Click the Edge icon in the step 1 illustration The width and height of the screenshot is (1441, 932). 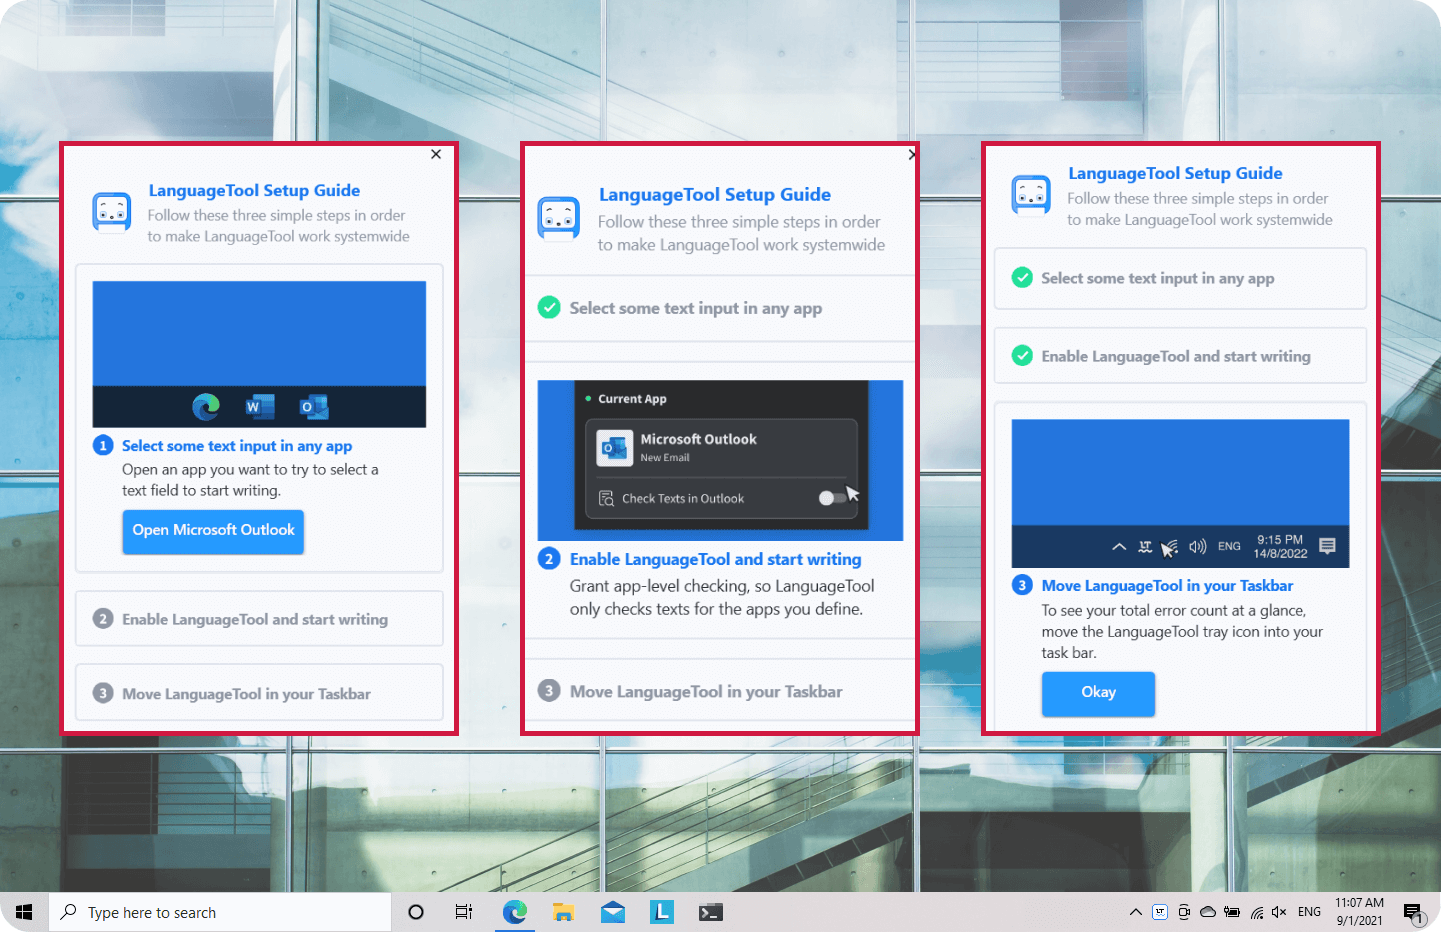(x=206, y=406)
